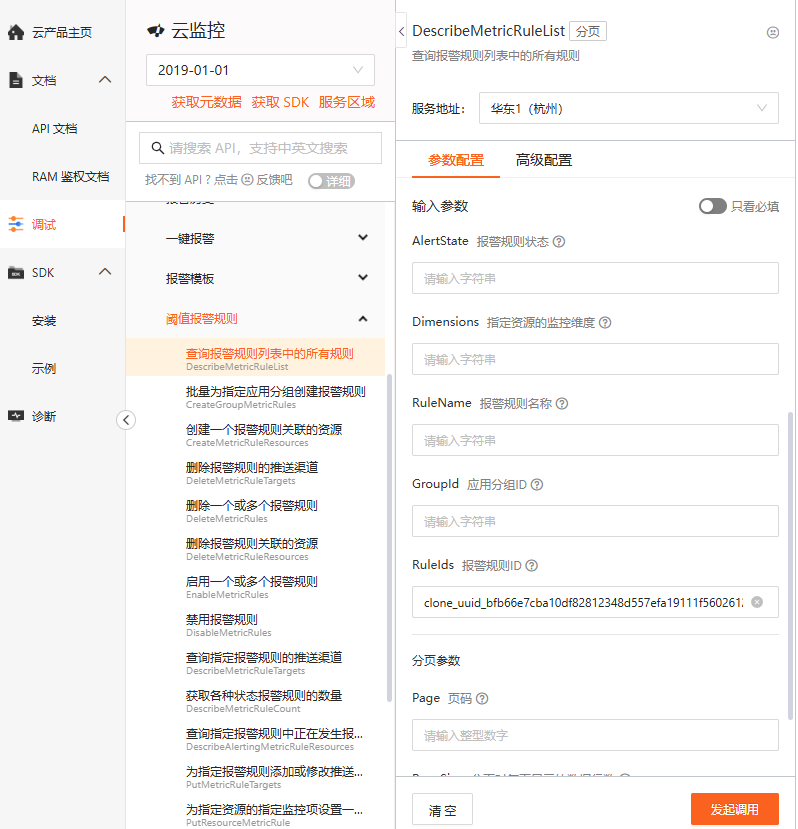Screen dimensions: 798x829
Task: Focus the RuleName input field
Action: pyautogui.click(x=595, y=440)
